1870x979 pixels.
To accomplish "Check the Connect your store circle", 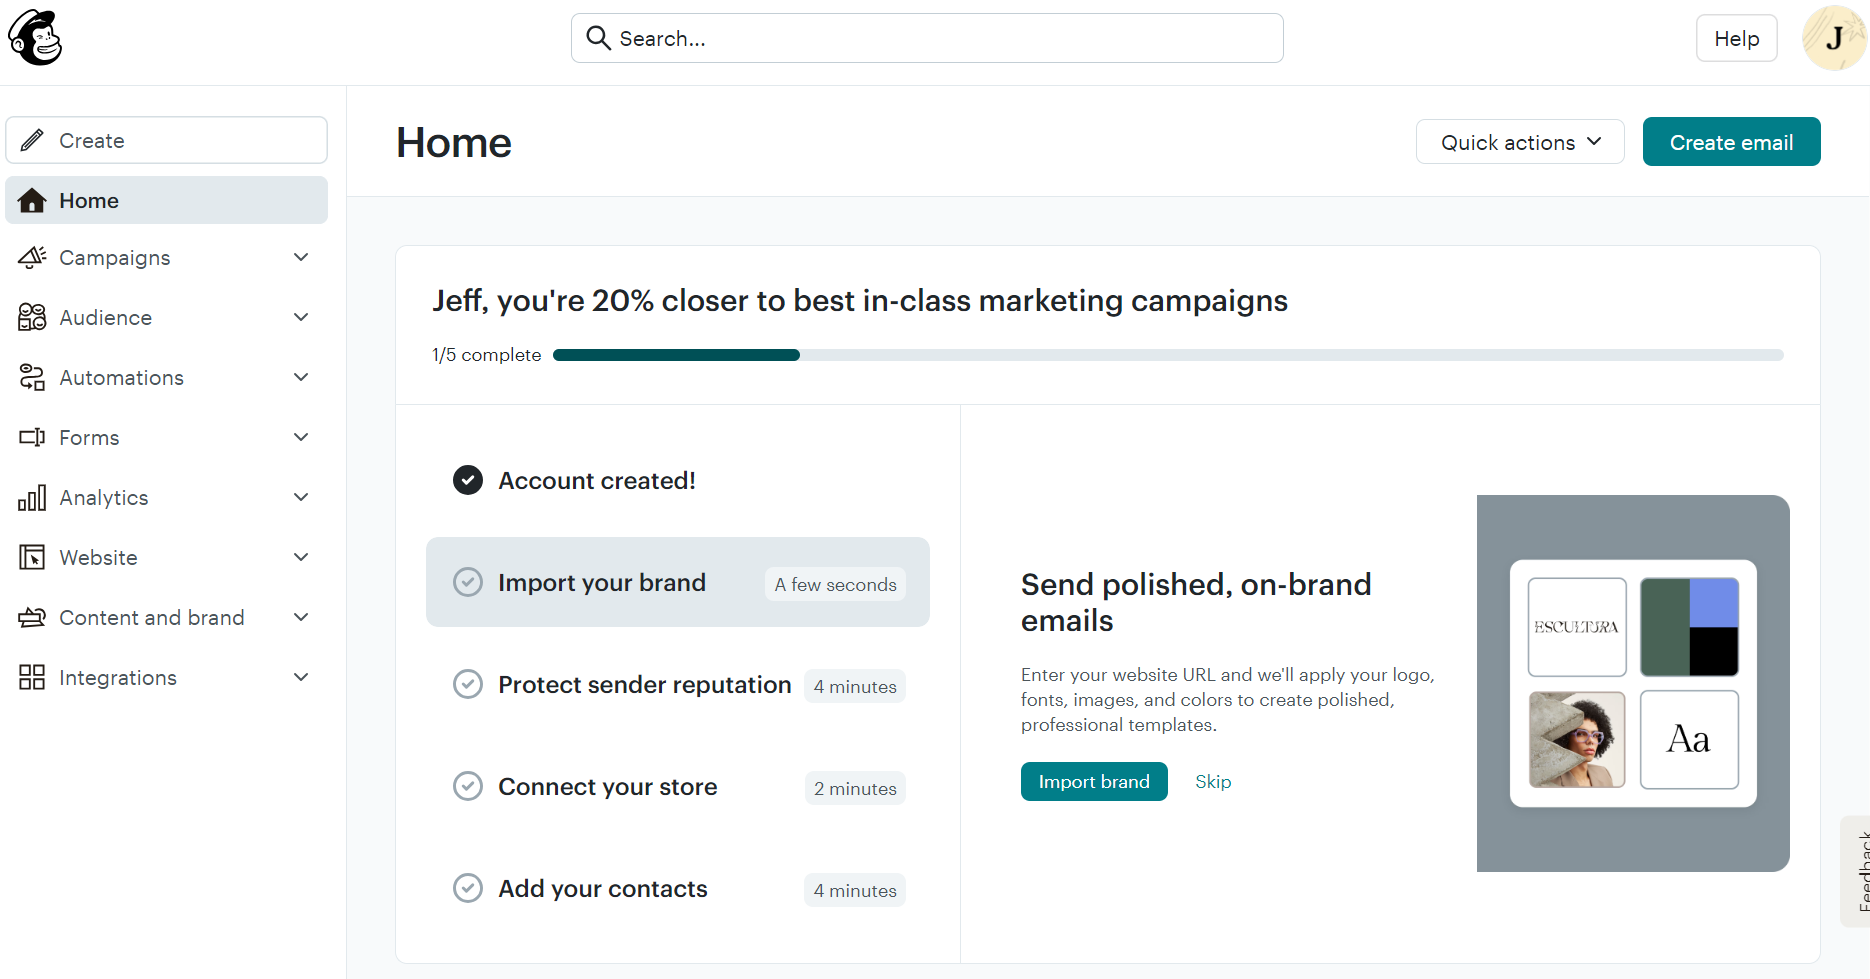I will point(467,786).
